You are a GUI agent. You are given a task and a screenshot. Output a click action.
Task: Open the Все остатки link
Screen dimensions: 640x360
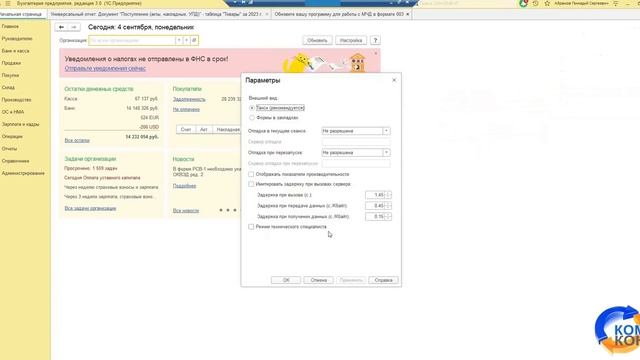77,140
